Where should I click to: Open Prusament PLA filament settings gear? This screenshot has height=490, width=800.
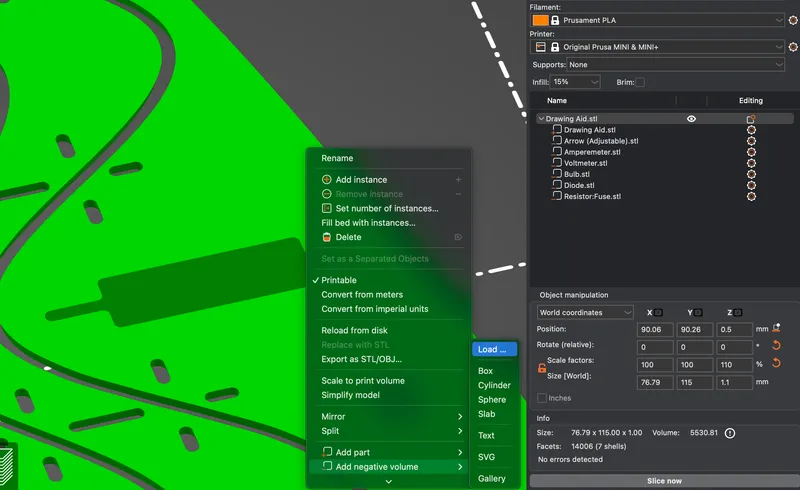(x=793, y=20)
